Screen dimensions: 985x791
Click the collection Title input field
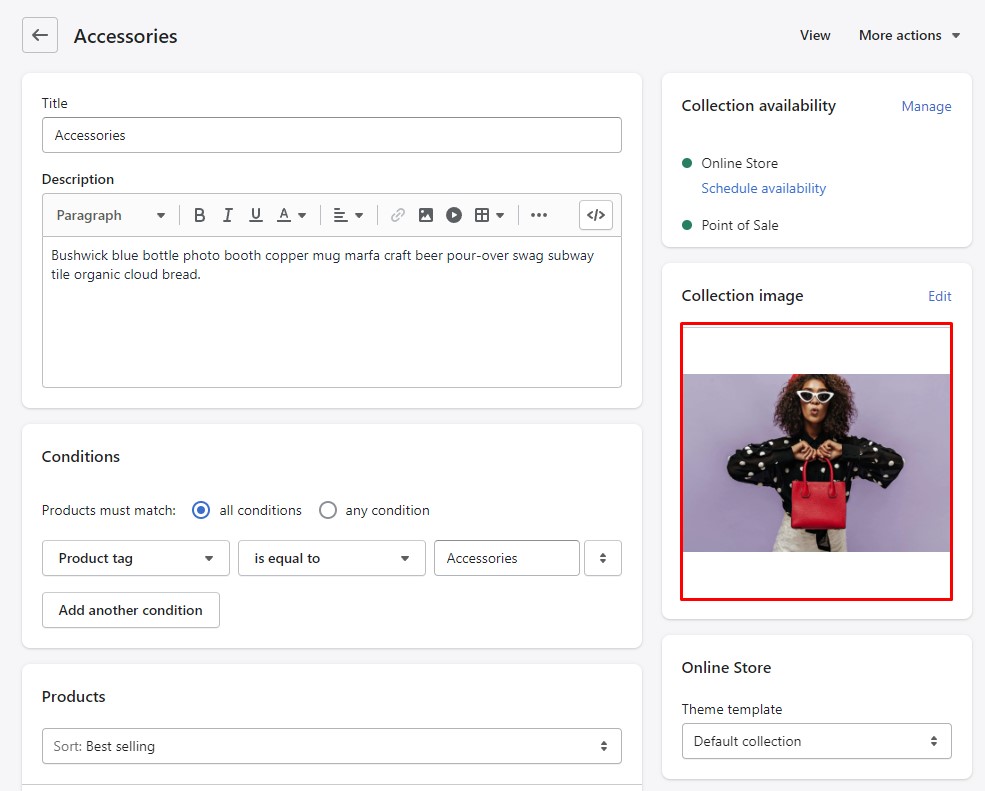pyautogui.click(x=331, y=135)
